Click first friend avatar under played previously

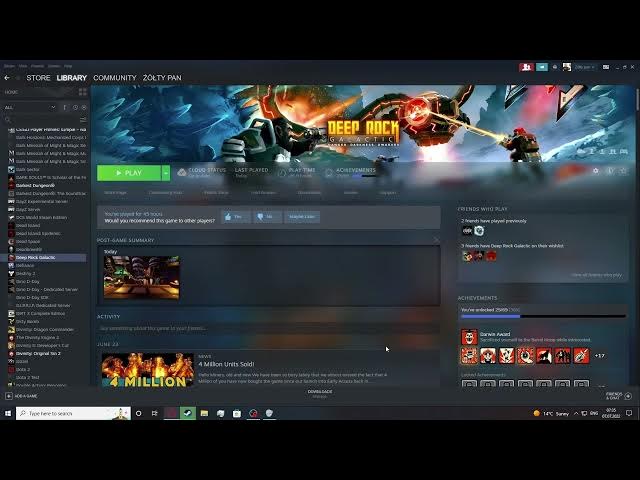pos(467,231)
